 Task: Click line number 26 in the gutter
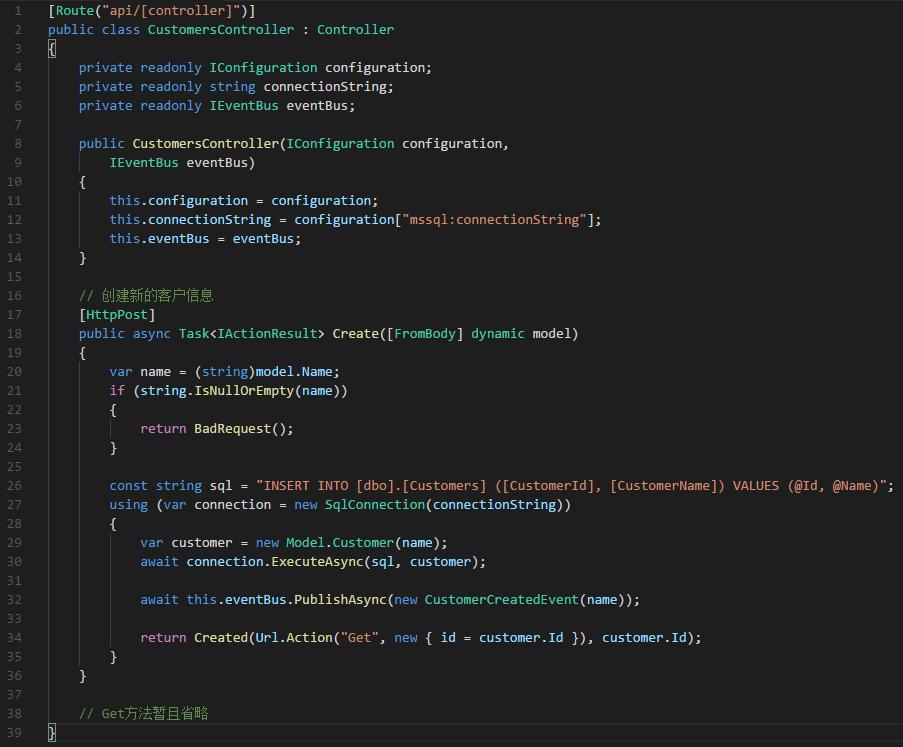(x=14, y=486)
